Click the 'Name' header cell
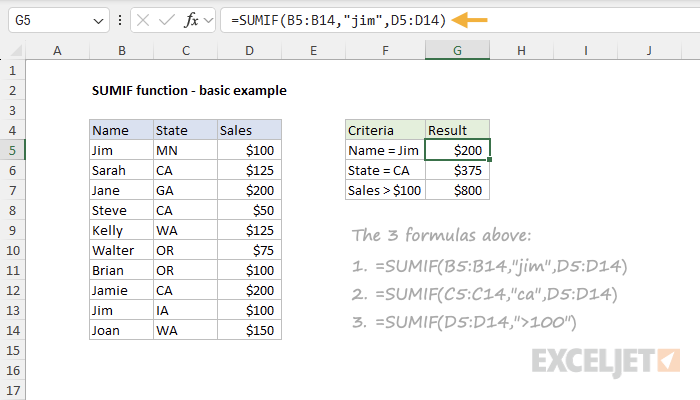This screenshot has width=700, height=400. click(x=121, y=130)
